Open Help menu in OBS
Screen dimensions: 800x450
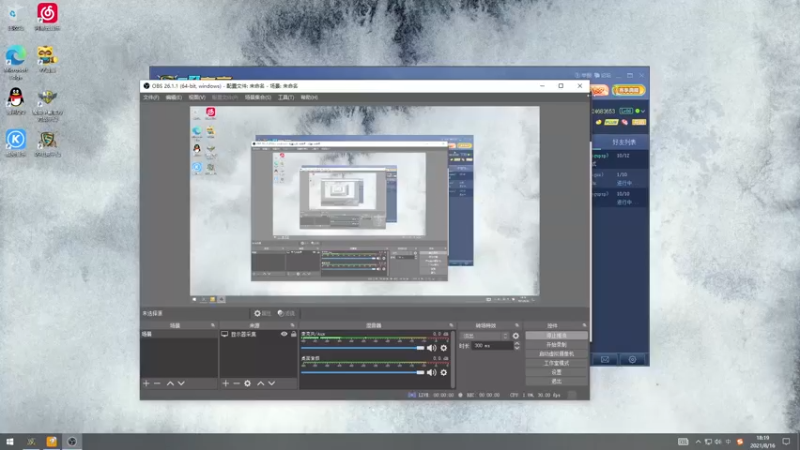(309, 97)
